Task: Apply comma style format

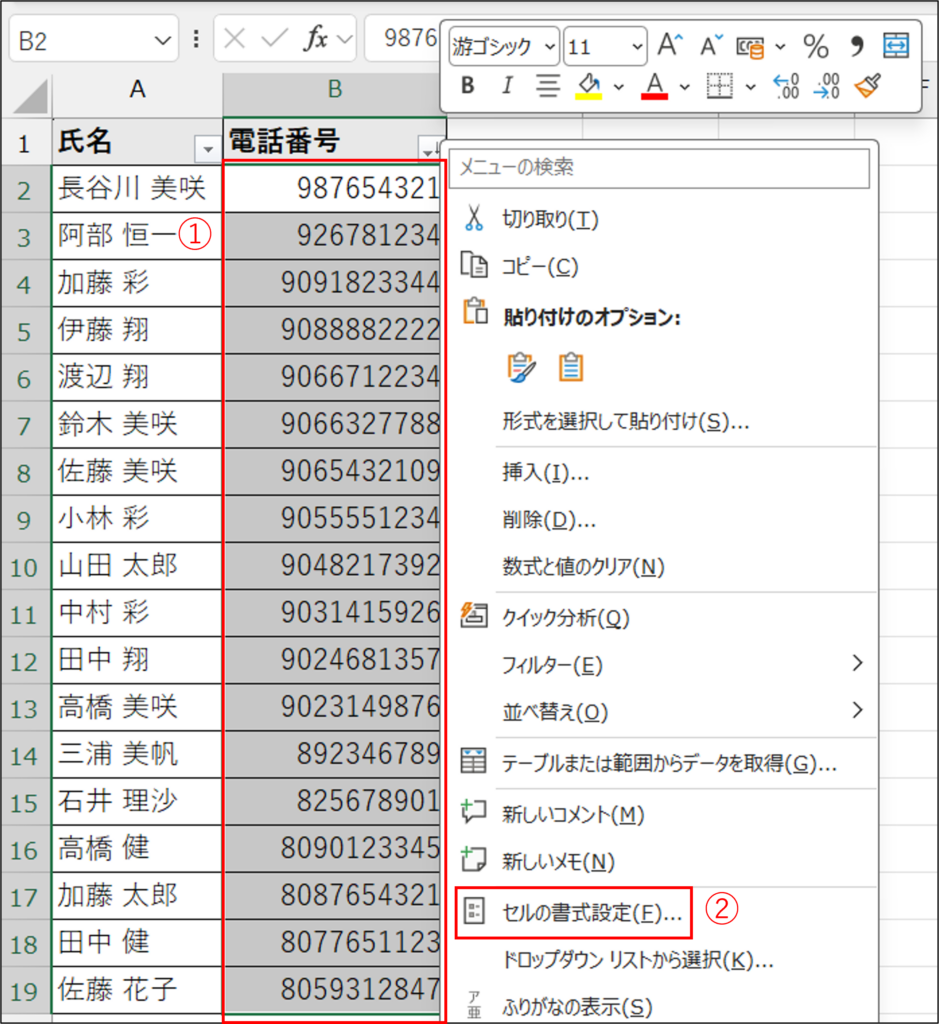Action: tap(856, 46)
